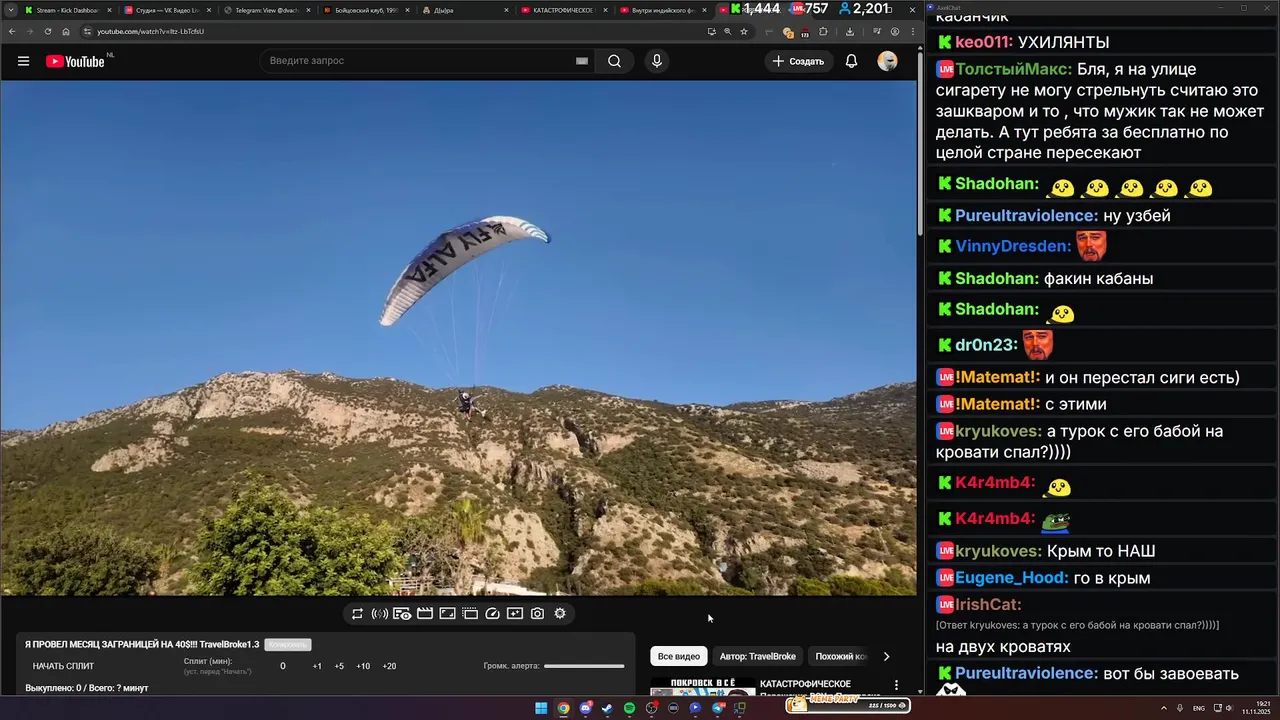
Task: Start voice search with microphone icon
Action: (x=656, y=61)
